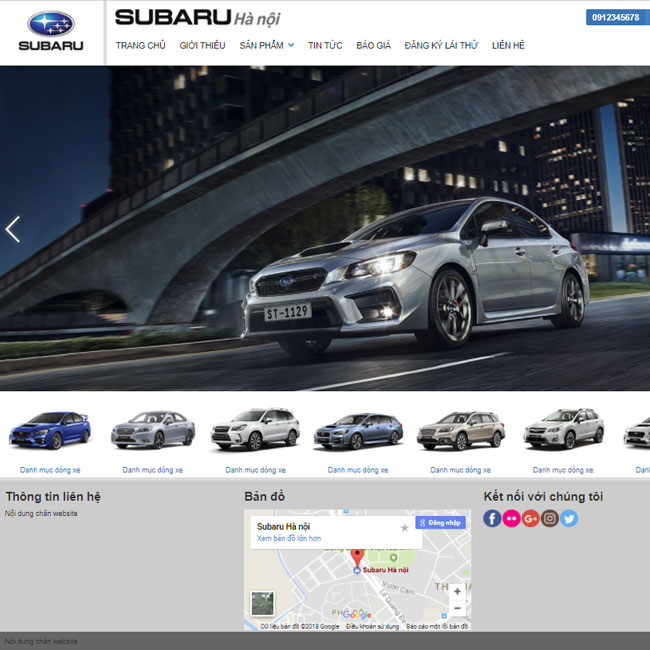Click the 0912345678 phone button
The height and width of the screenshot is (650, 650).
[615, 17]
